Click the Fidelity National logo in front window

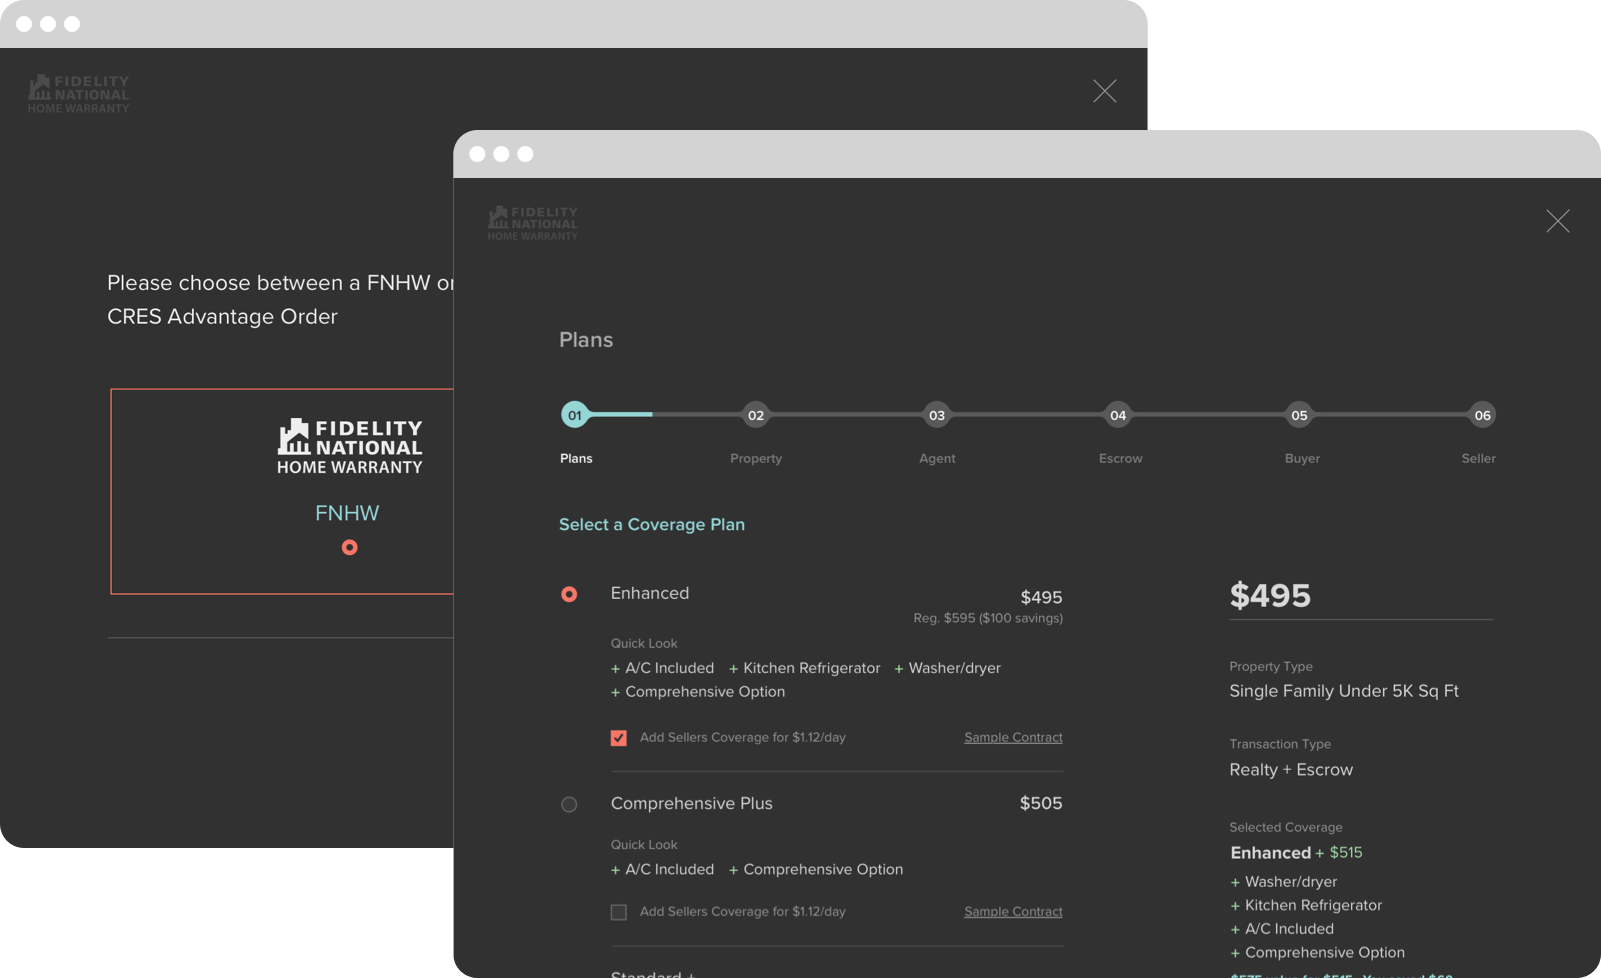[x=532, y=223]
